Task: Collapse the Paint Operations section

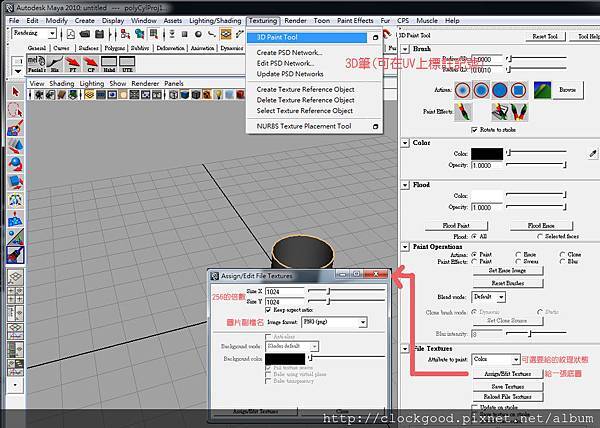Action: coord(405,247)
